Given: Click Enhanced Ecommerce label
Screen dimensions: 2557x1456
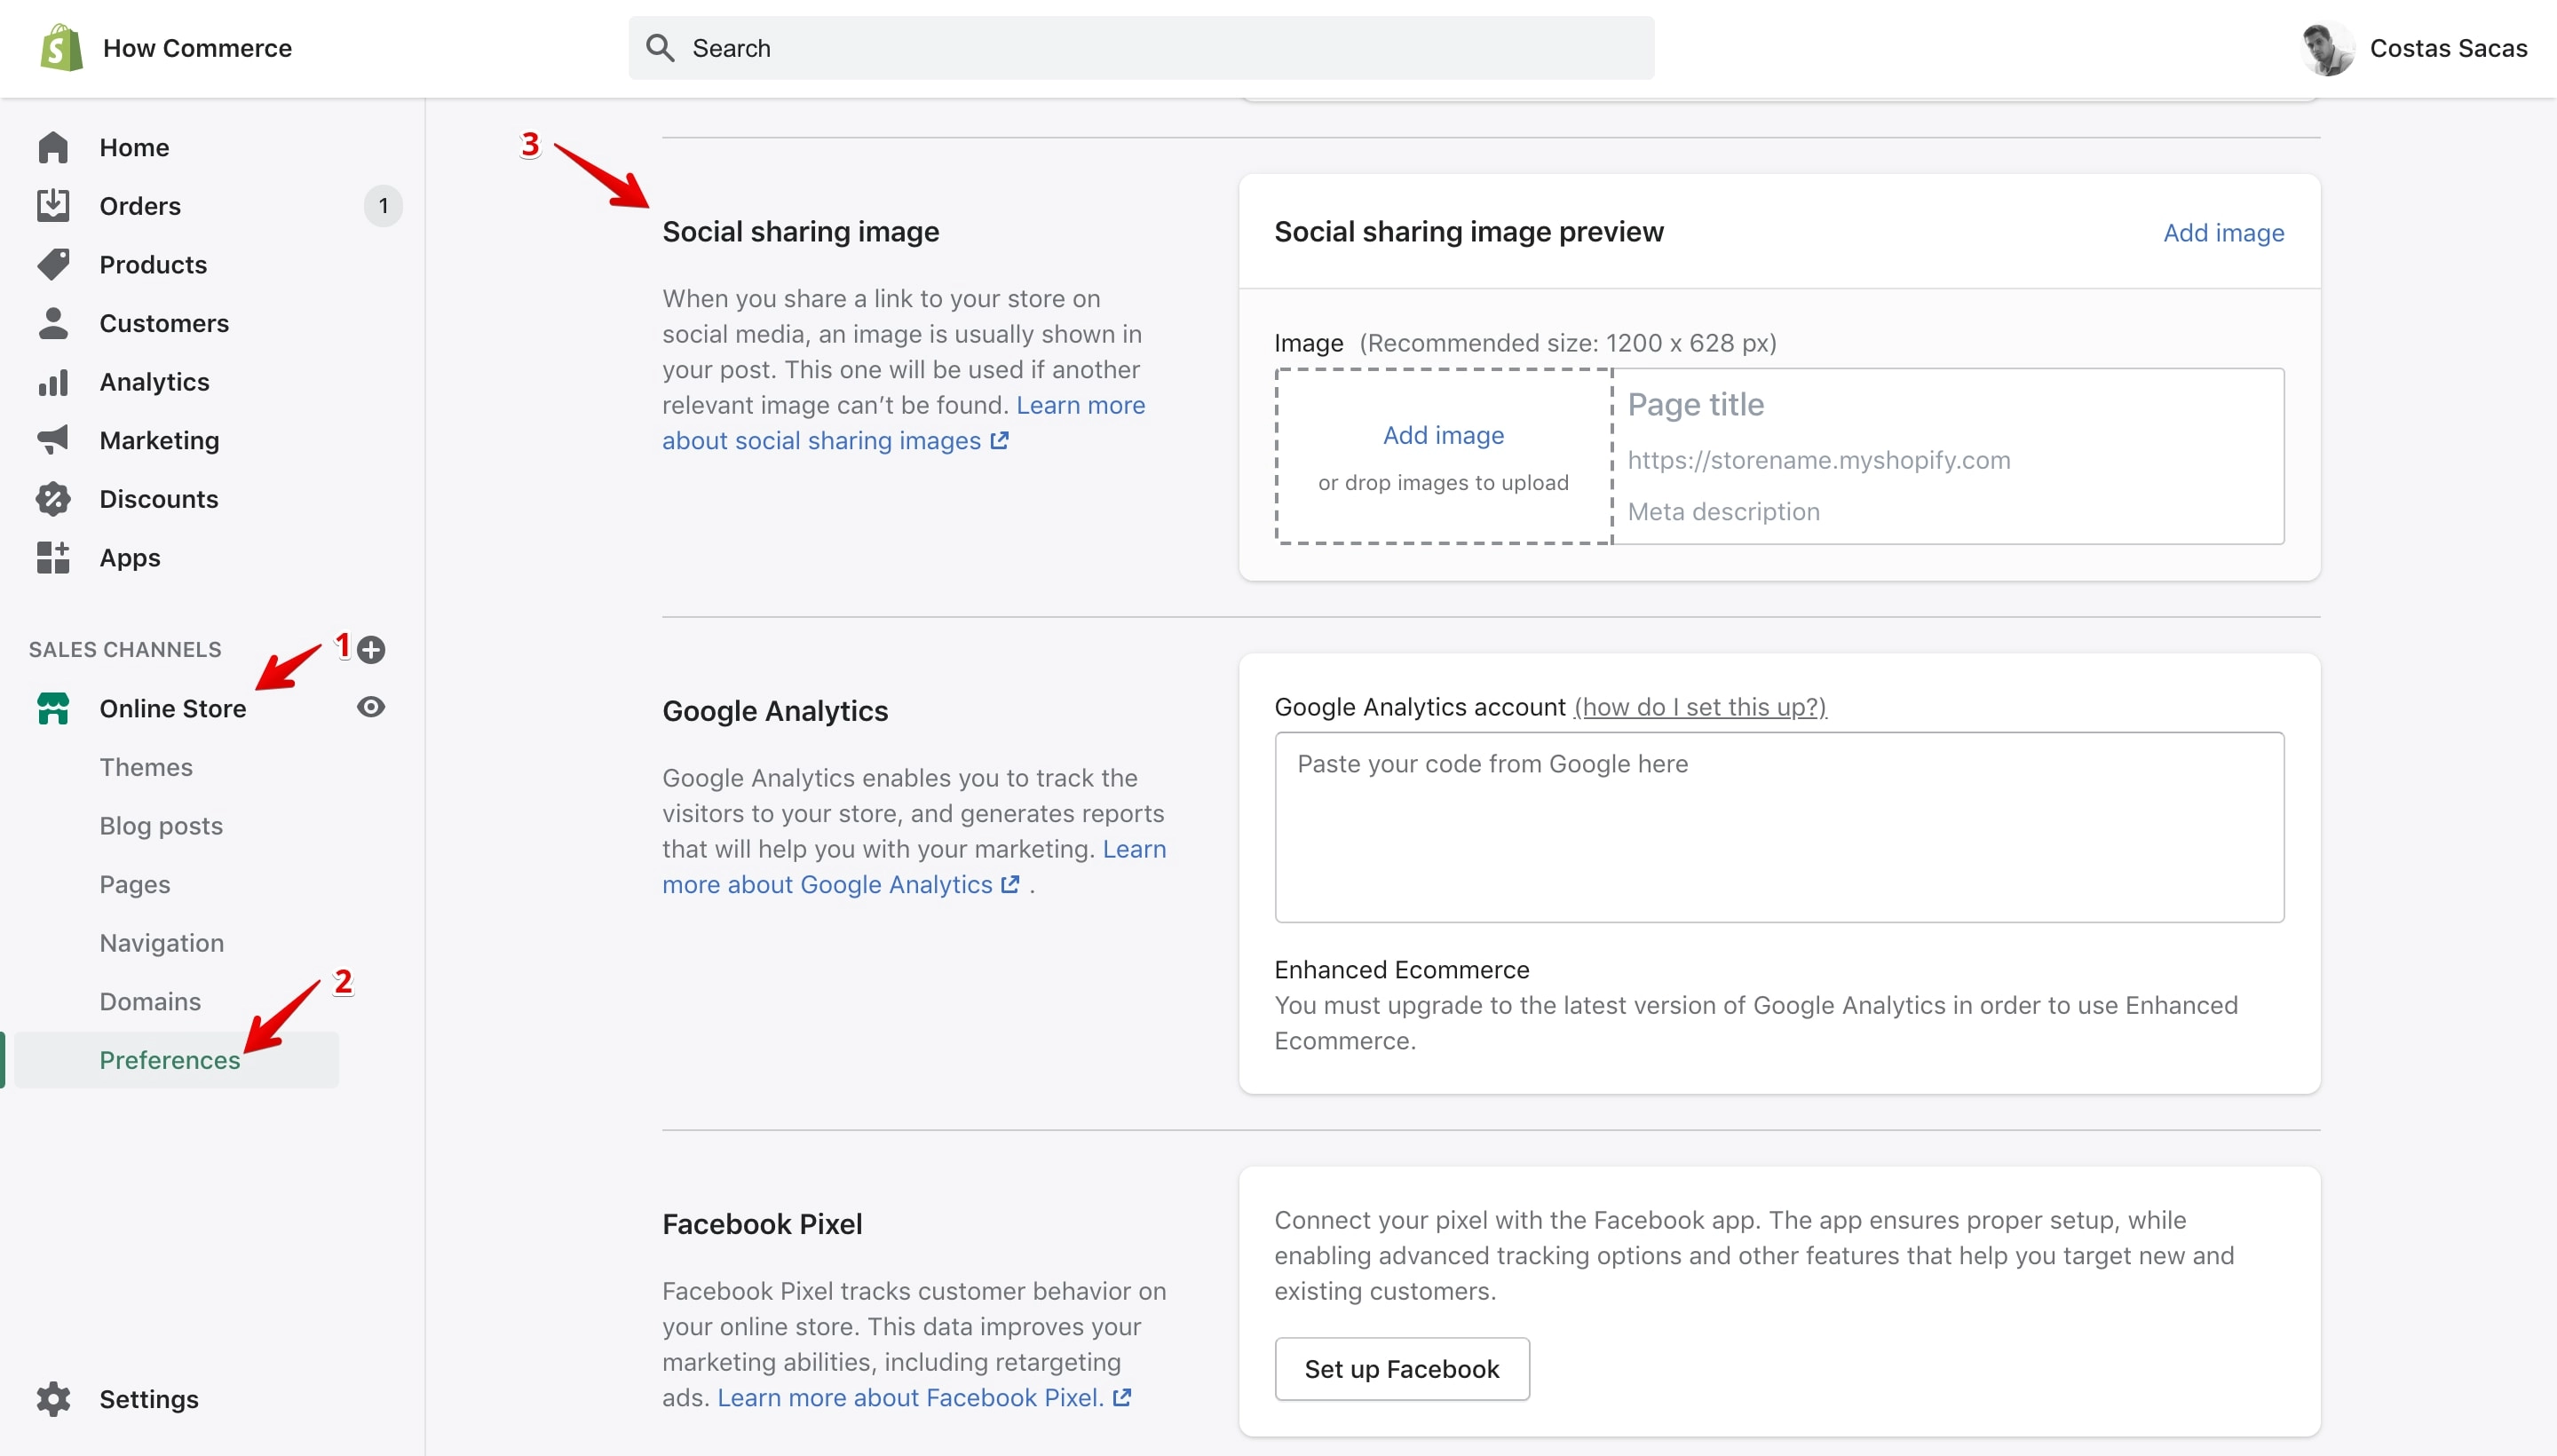Looking at the screenshot, I should [x=1402, y=970].
